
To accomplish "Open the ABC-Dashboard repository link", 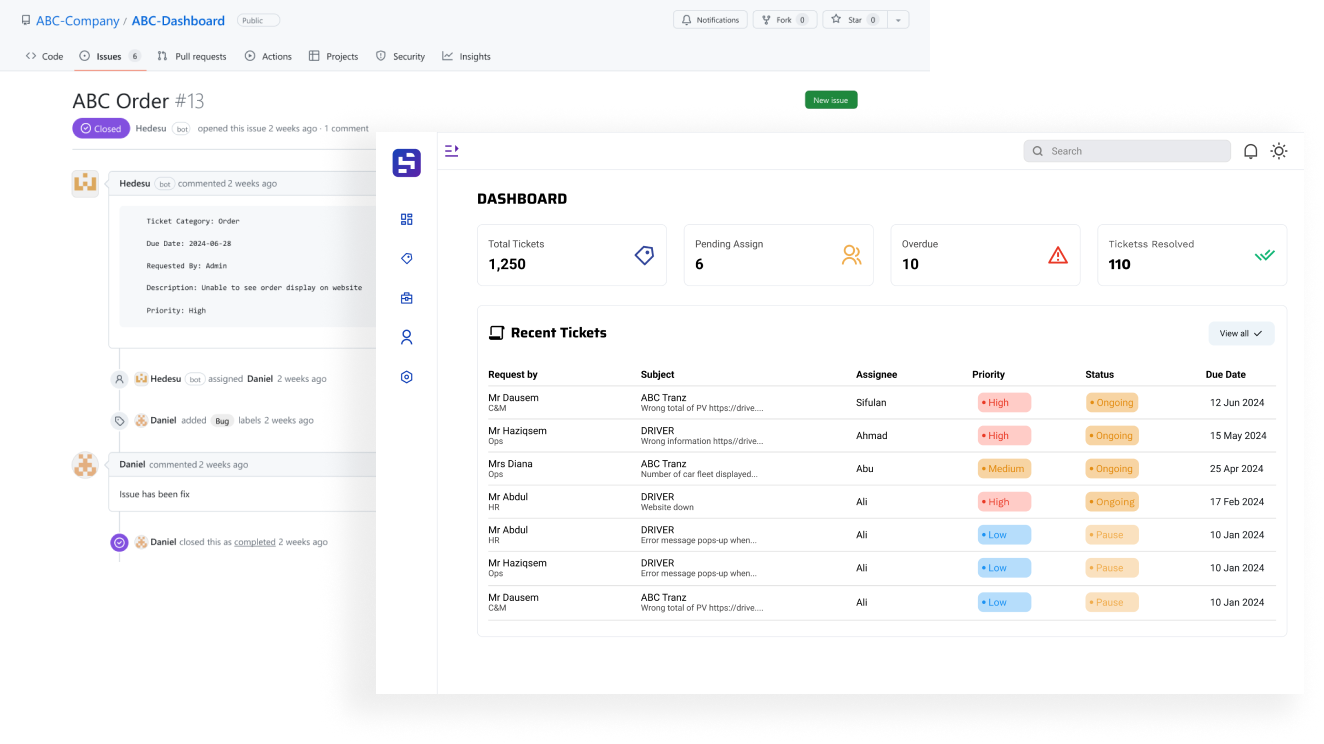I will [178, 20].
